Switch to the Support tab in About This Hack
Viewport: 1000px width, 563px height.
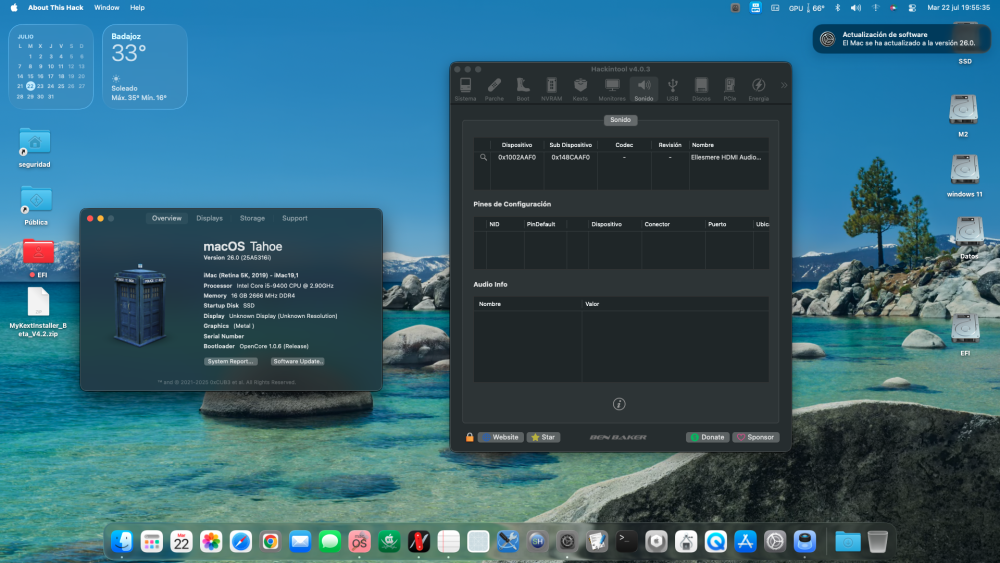[295, 218]
